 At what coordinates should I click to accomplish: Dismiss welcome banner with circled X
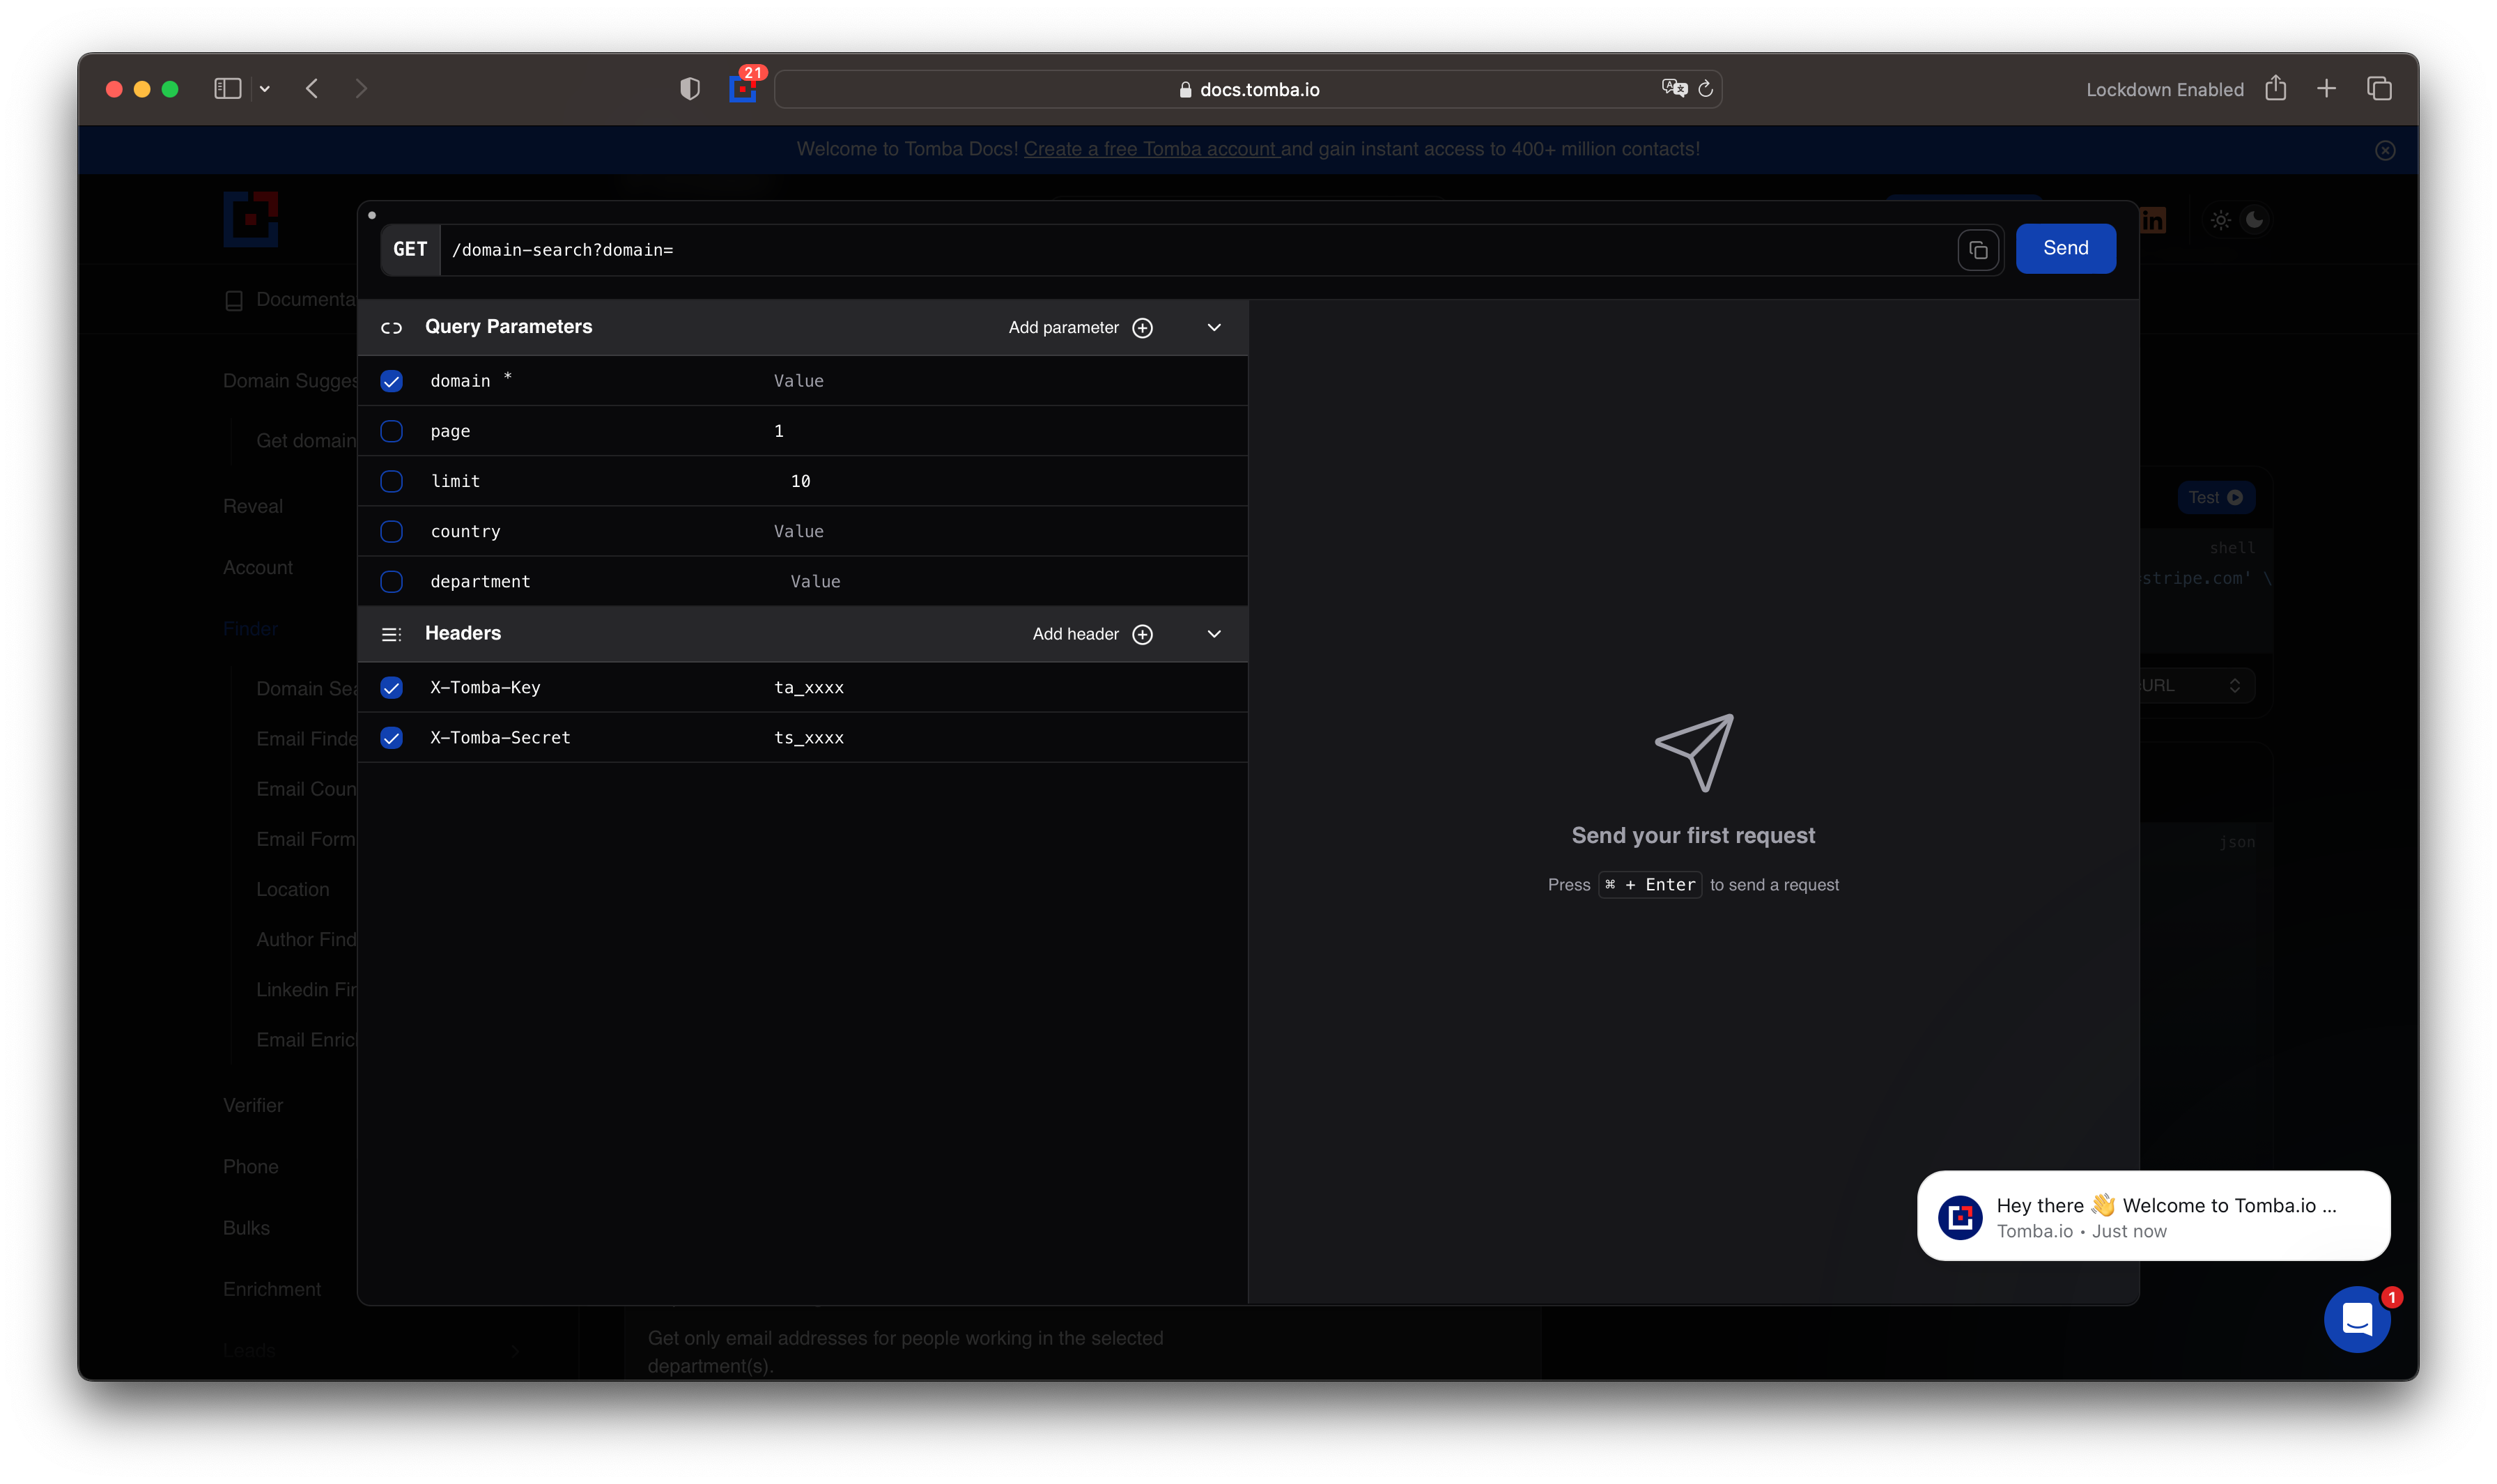(2385, 150)
